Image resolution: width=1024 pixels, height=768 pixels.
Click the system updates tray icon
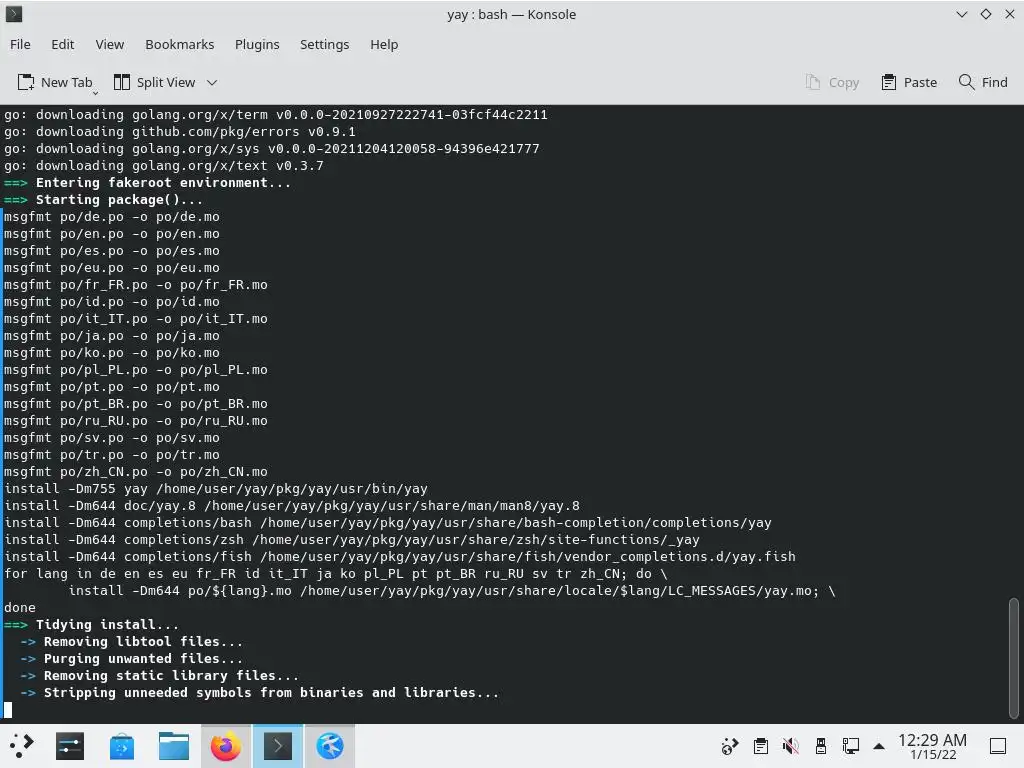click(729, 746)
